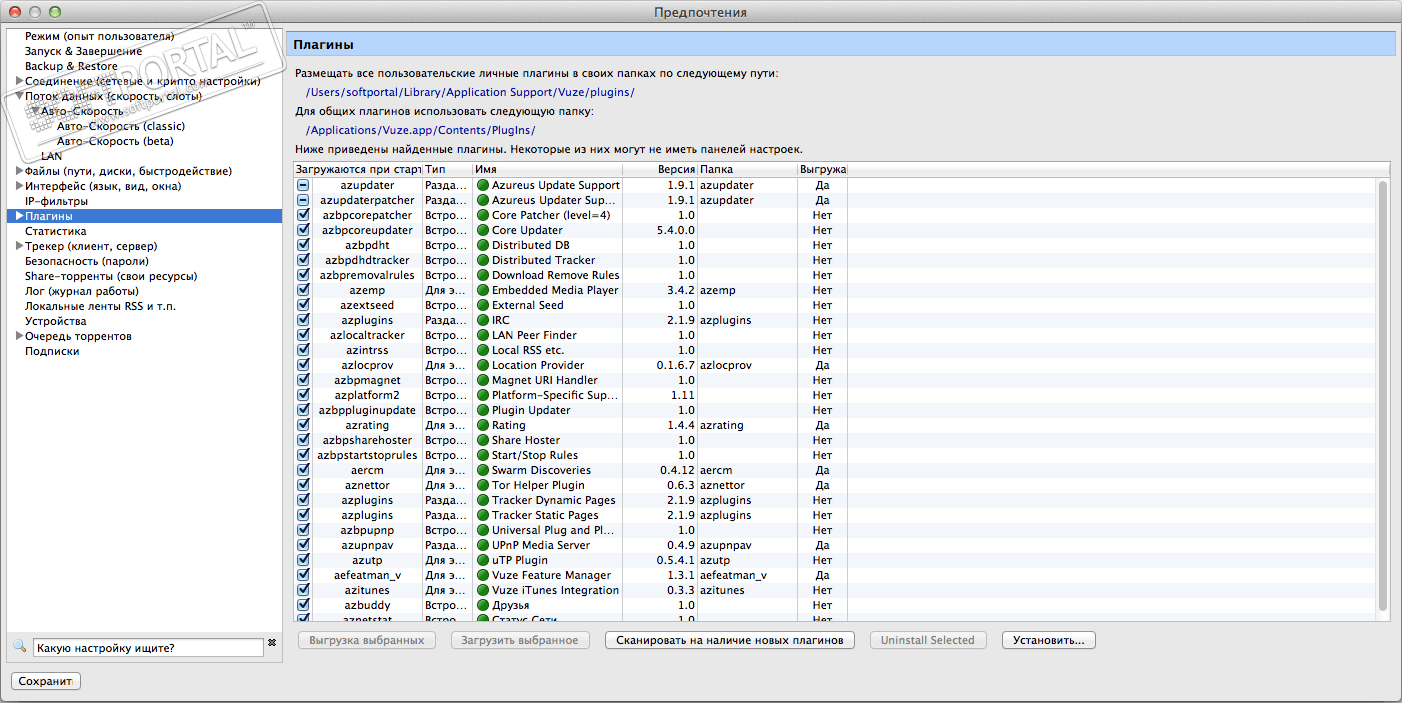Expand the Интерфейс tree node
Screen dimensions: 1402x703
point(19,186)
